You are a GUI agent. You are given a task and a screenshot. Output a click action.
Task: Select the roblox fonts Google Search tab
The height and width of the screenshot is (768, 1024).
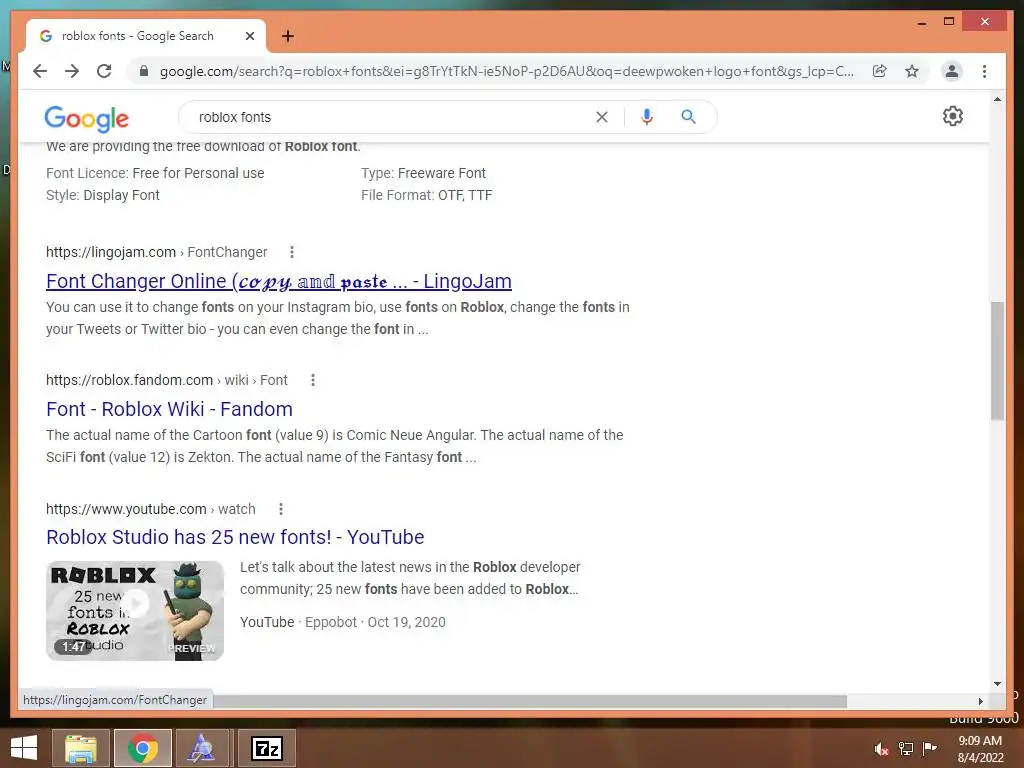(x=146, y=36)
